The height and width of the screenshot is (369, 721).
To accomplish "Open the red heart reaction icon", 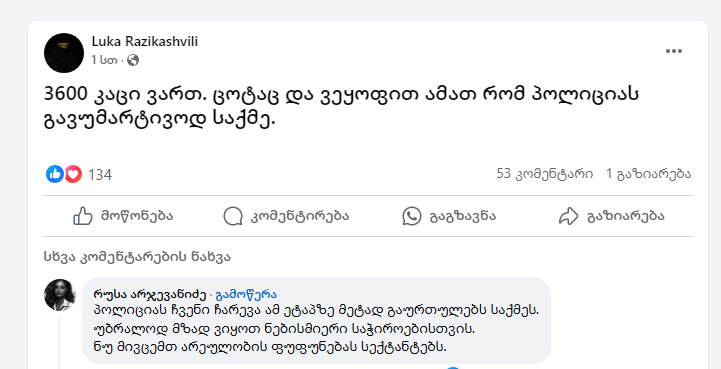I will click(x=73, y=174).
